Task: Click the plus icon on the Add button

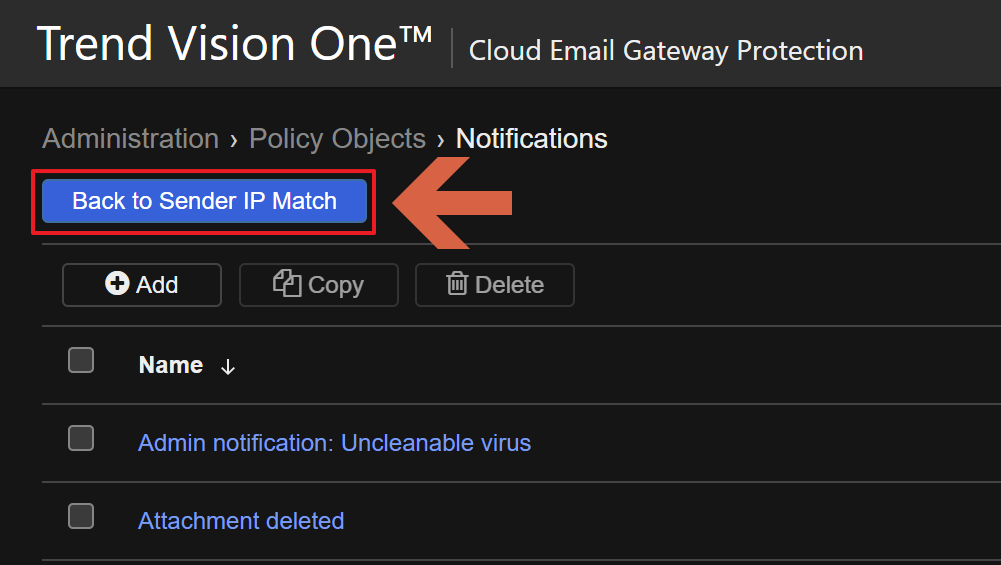Action: click(117, 285)
